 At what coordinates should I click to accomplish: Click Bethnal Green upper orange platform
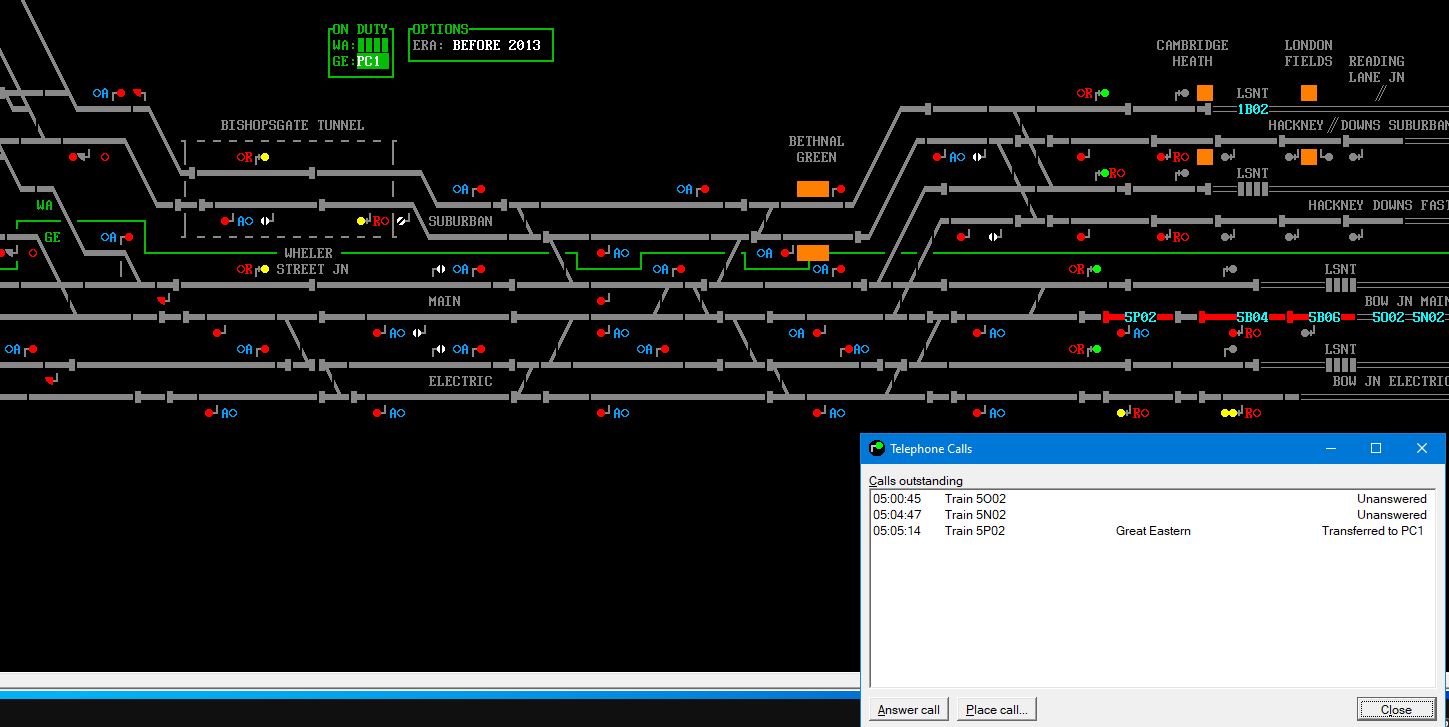click(x=813, y=189)
